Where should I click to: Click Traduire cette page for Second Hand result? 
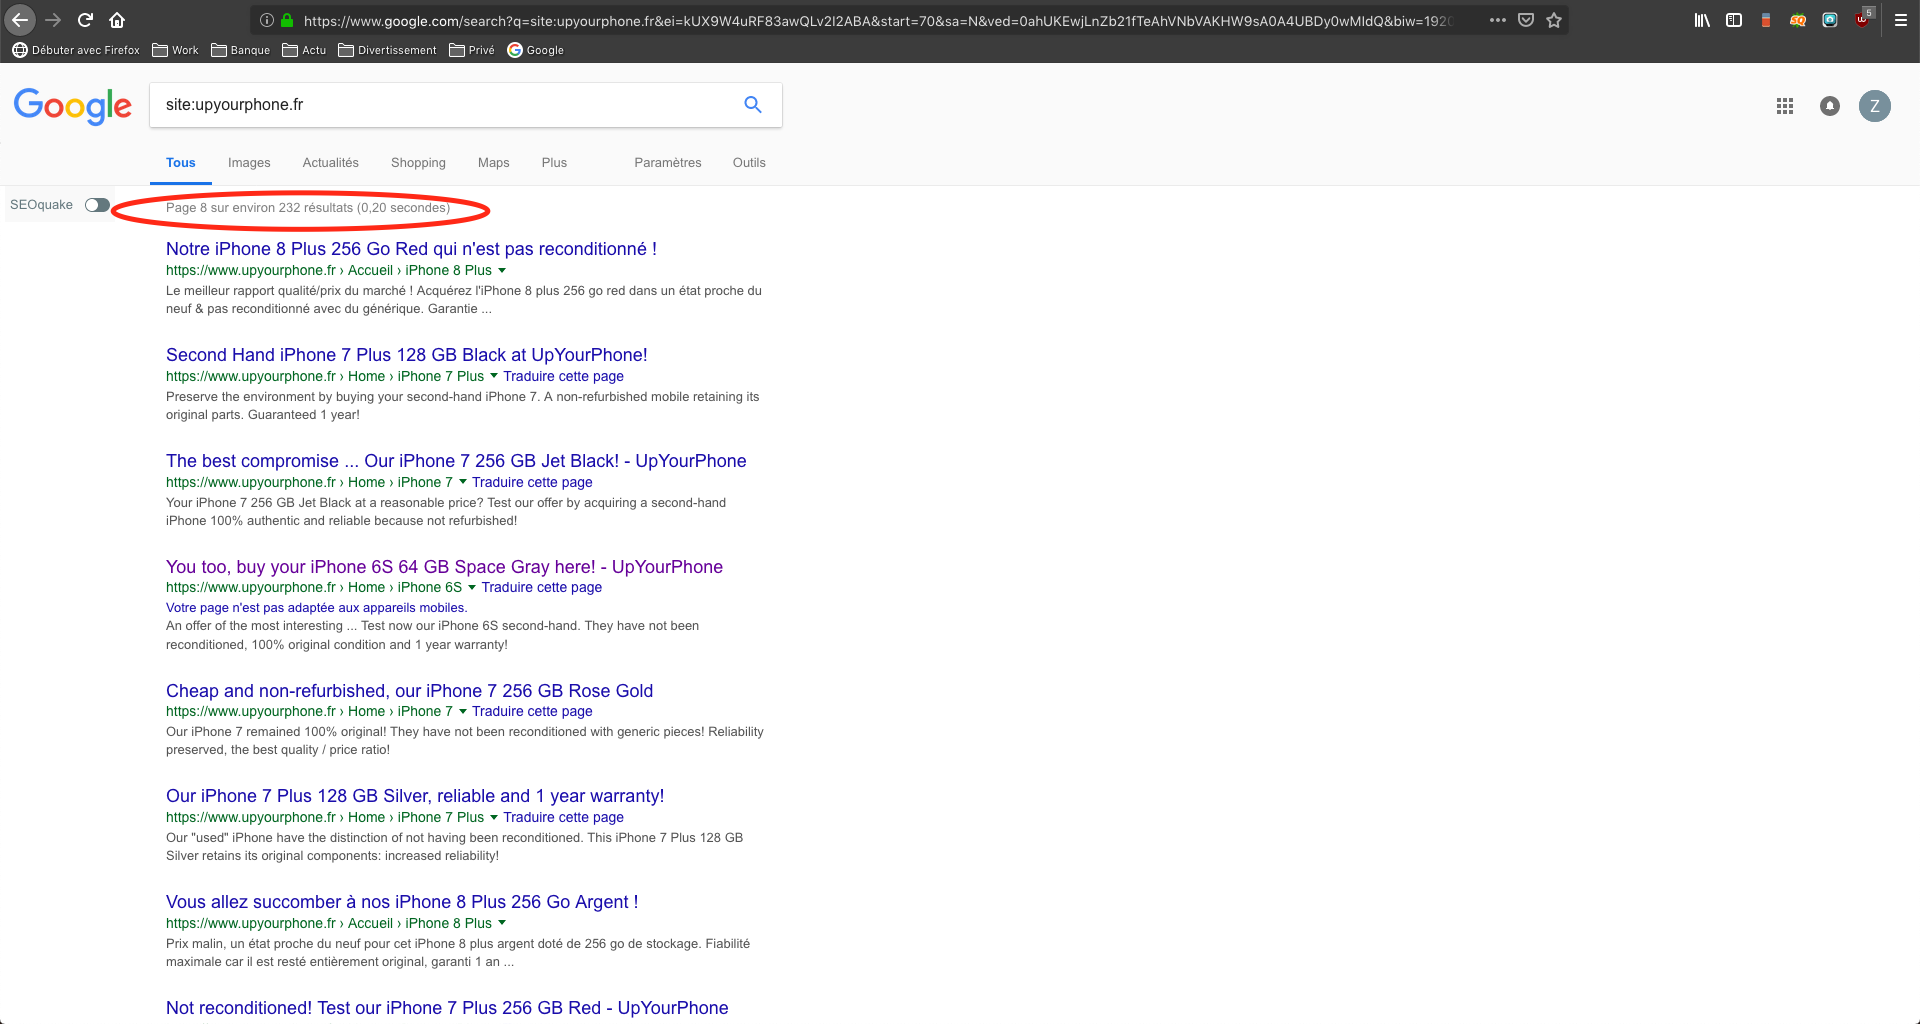pyautogui.click(x=563, y=377)
